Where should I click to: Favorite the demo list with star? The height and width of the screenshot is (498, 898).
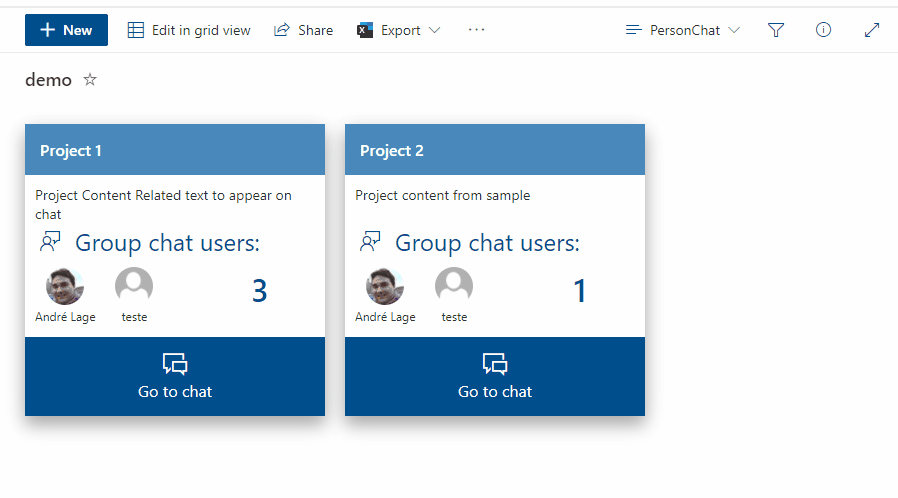click(90, 80)
